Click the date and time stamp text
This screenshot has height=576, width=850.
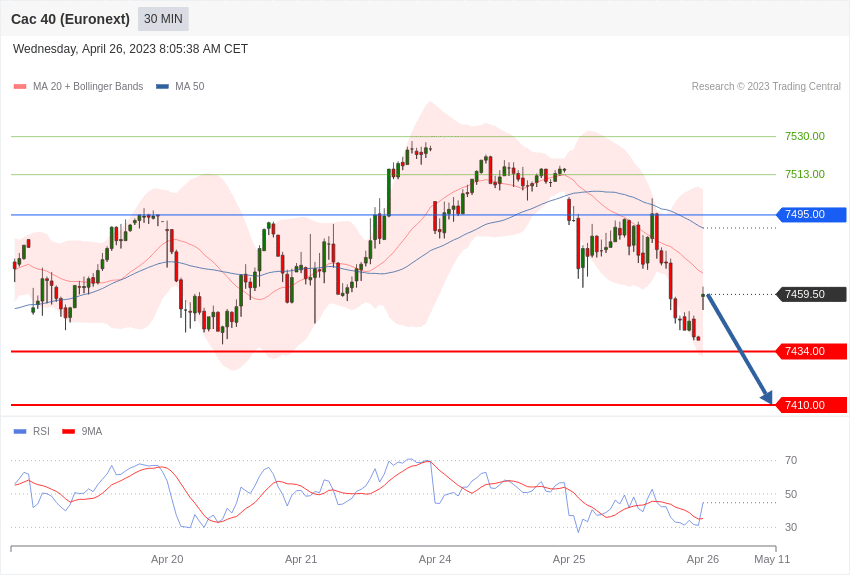[x=130, y=49]
